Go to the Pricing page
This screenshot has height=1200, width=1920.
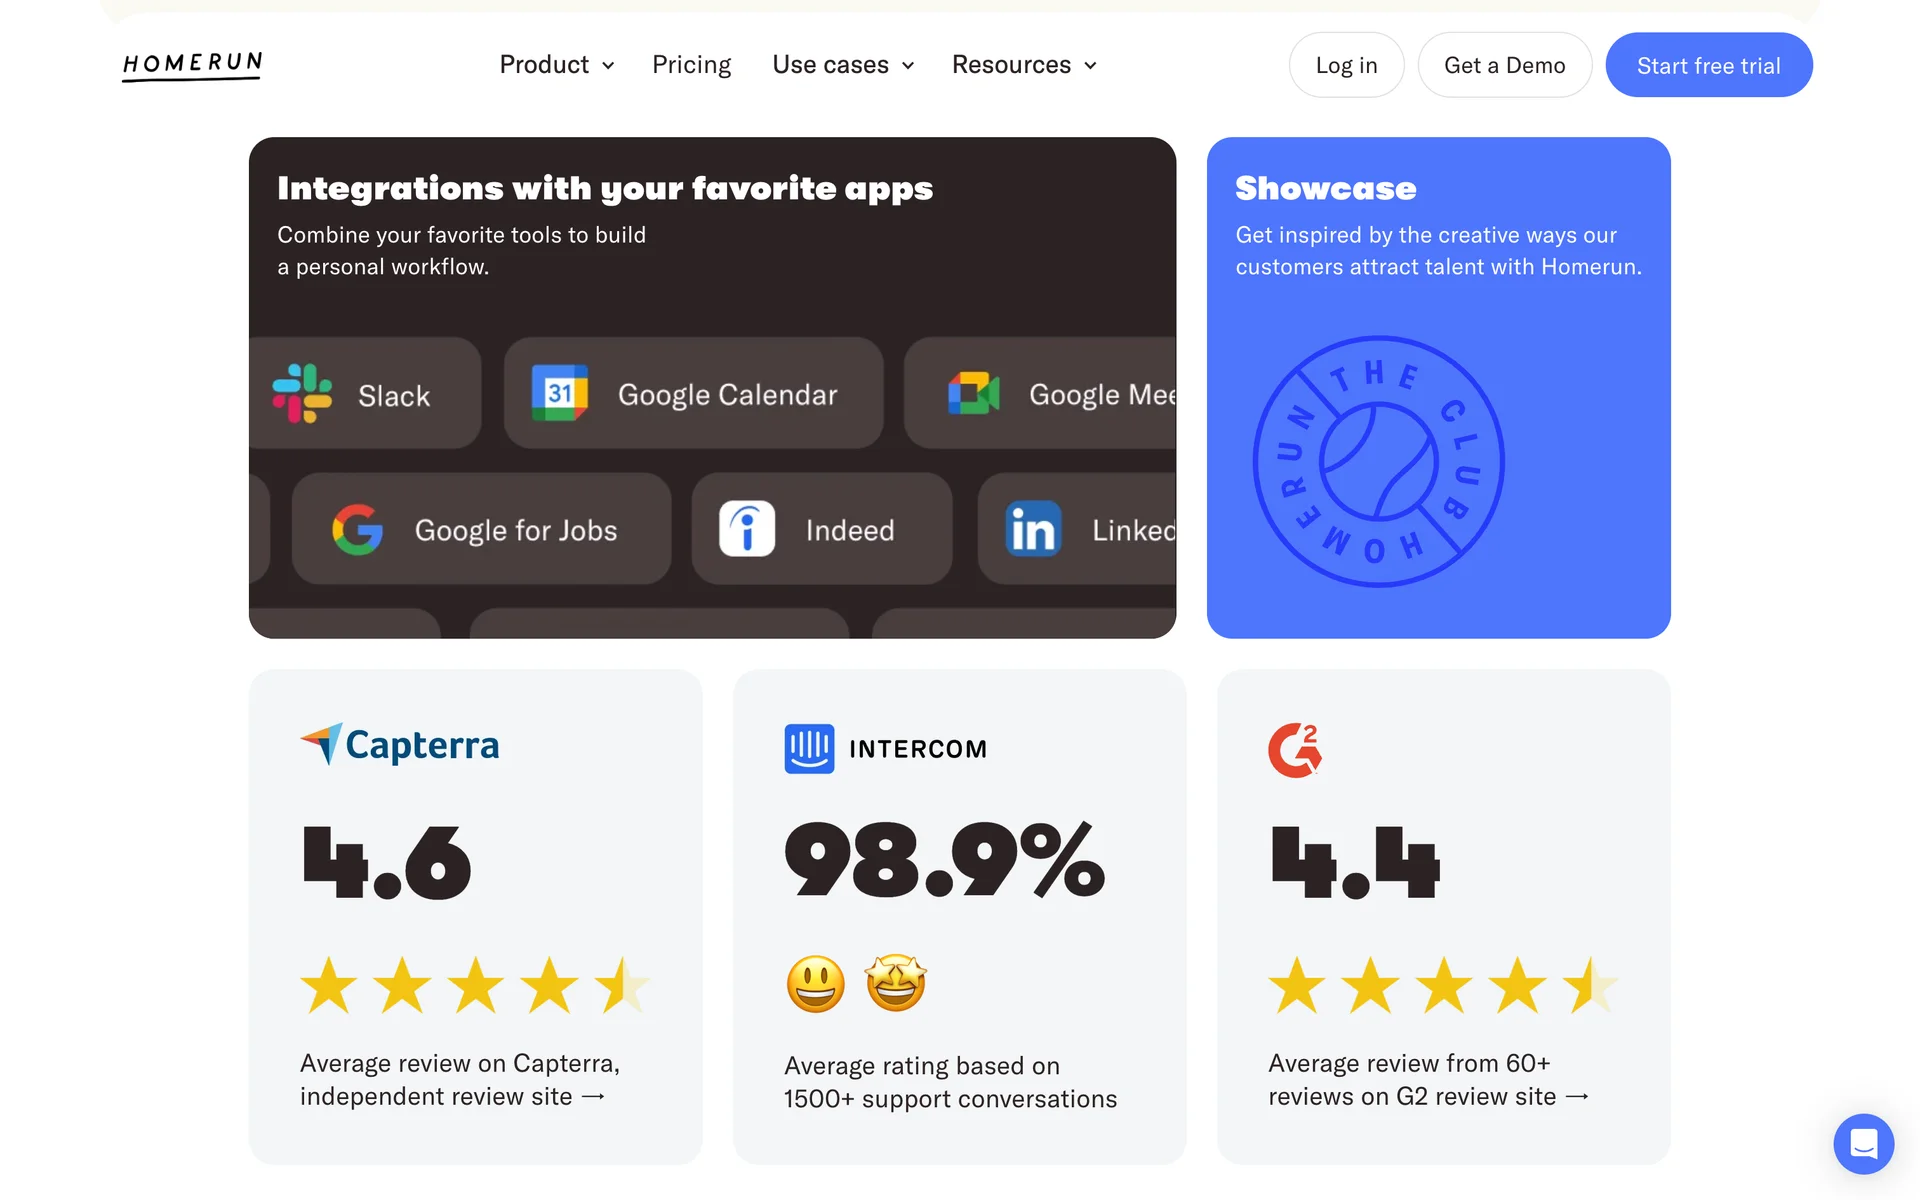[691, 65]
